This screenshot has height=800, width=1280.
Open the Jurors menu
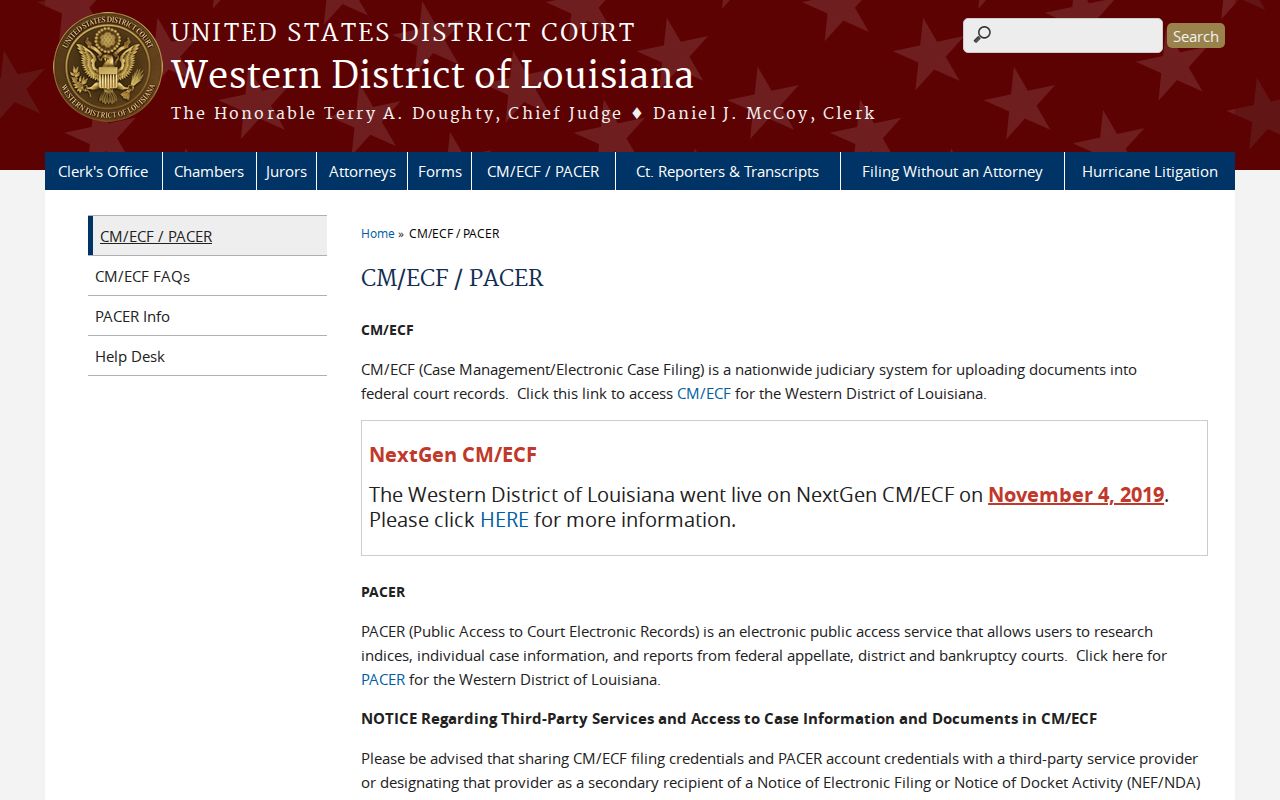(x=286, y=171)
